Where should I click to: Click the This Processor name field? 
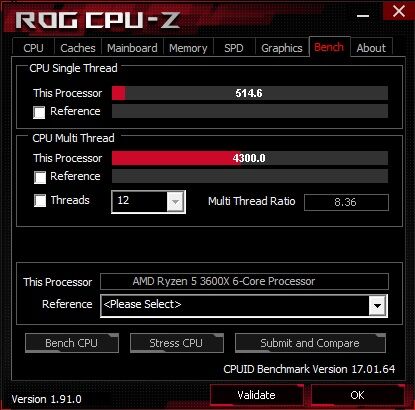tap(244, 281)
